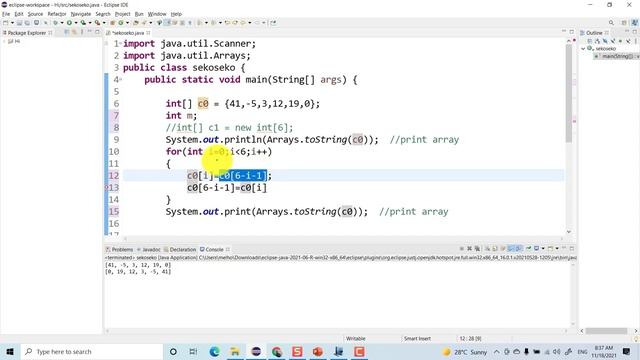The image size is (640, 360).
Task: Open the File menu
Action: point(6,14)
